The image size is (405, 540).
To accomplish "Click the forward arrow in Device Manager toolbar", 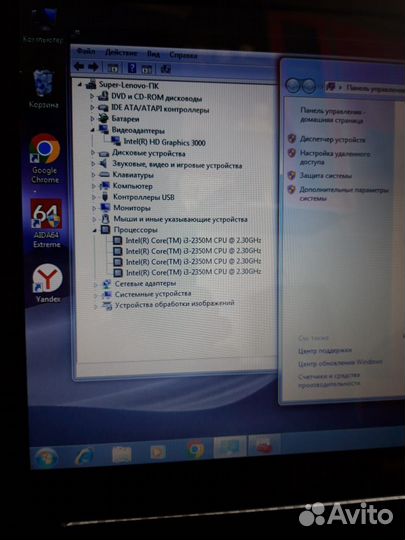I will [93, 66].
